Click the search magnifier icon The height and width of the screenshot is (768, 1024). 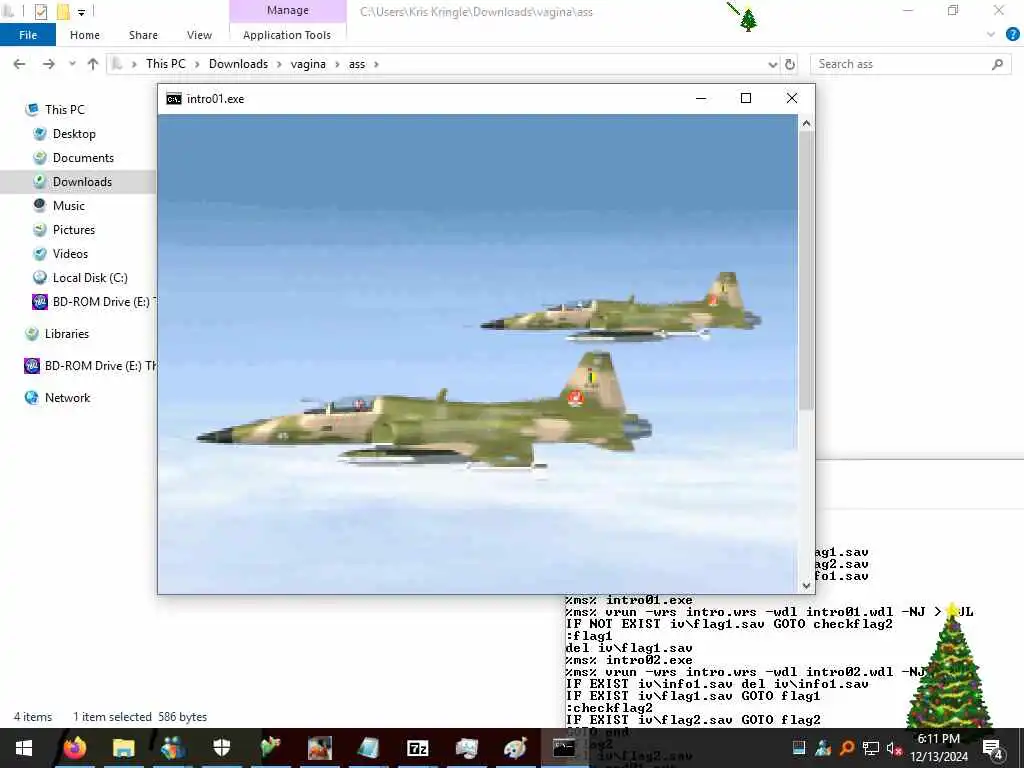tap(997, 64)
